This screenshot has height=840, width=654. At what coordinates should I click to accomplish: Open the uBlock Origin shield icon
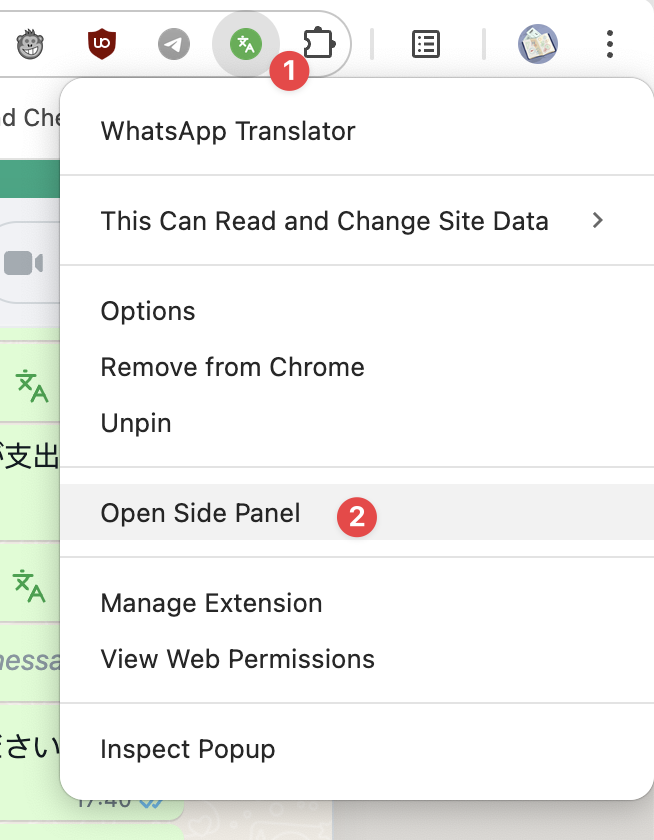102,44
